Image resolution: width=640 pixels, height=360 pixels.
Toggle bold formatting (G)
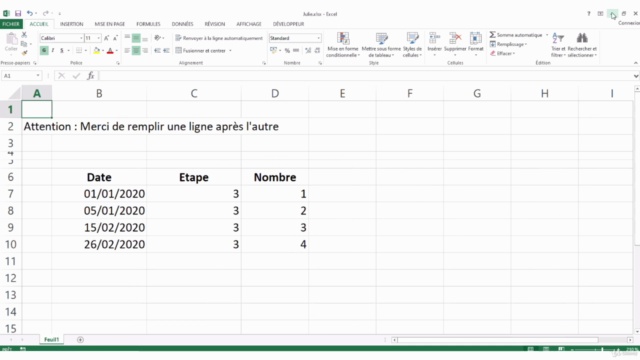[44, 51]
